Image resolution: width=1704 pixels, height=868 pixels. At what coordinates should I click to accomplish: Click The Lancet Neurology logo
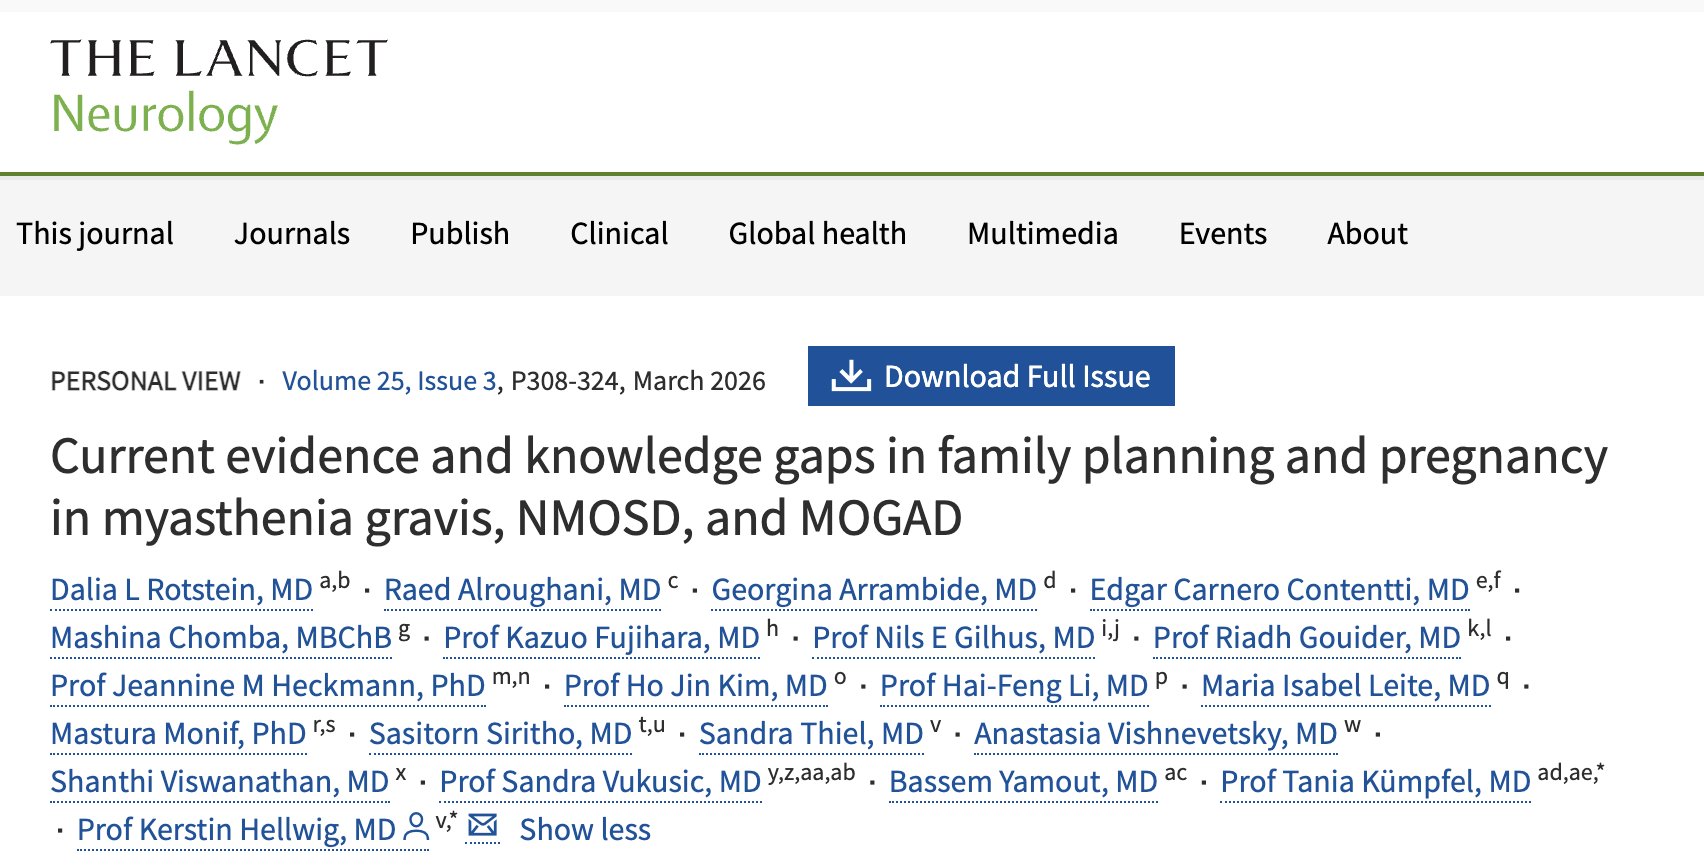coord(218,88)
